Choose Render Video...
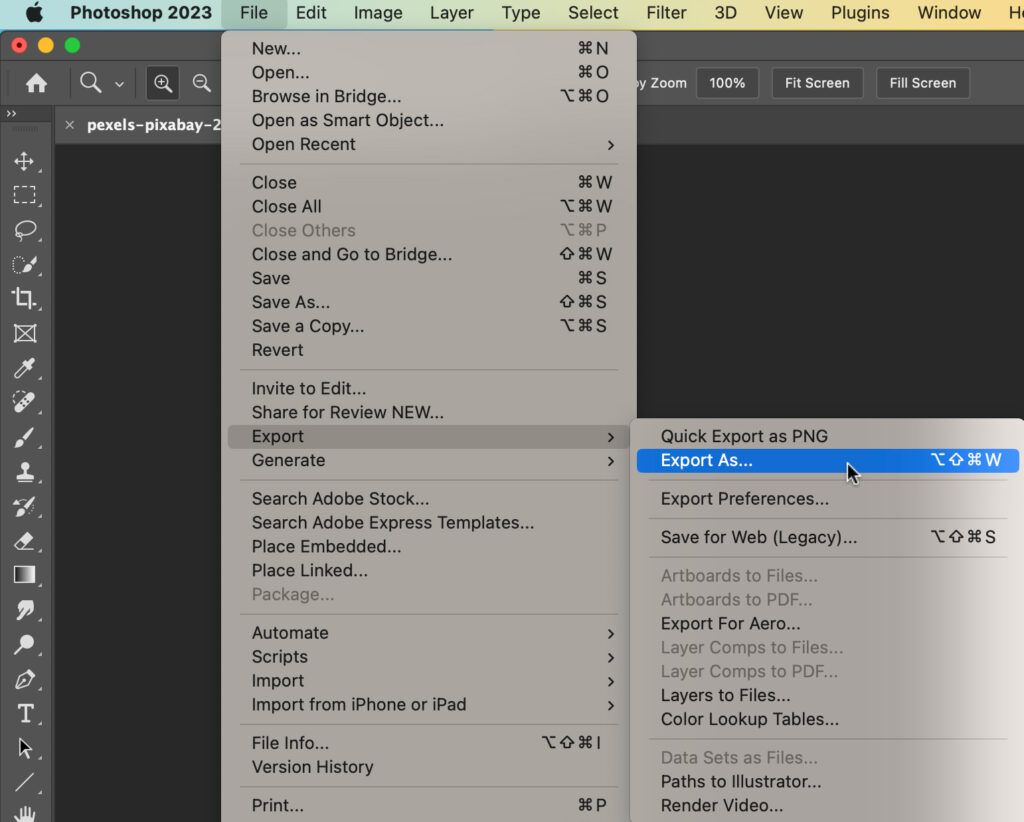The height and width of the screenshot is (822, 1024). click(x=827, y=806)
